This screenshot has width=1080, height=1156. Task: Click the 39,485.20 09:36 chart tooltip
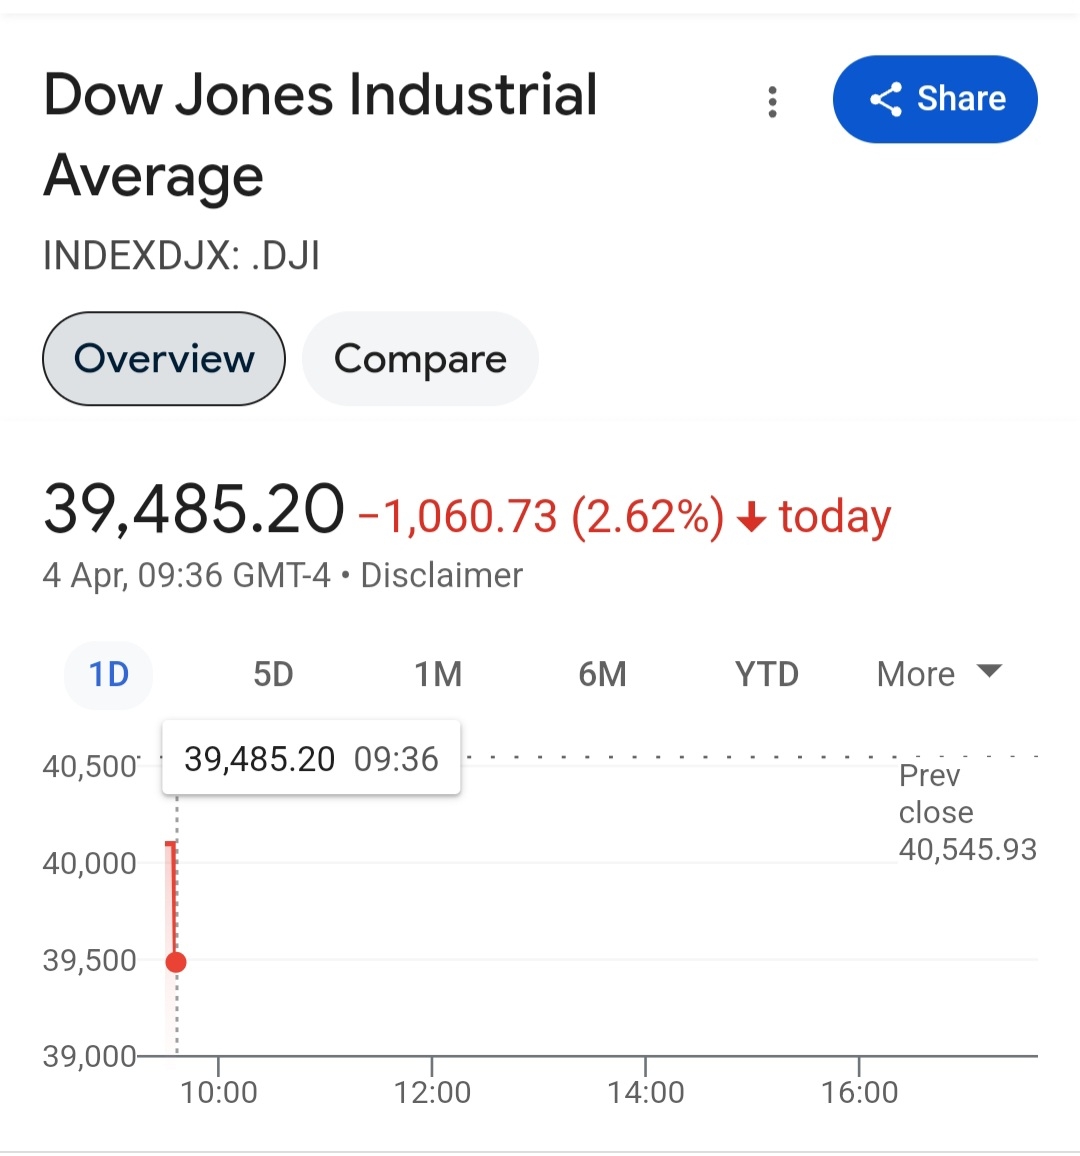[311, 759]
